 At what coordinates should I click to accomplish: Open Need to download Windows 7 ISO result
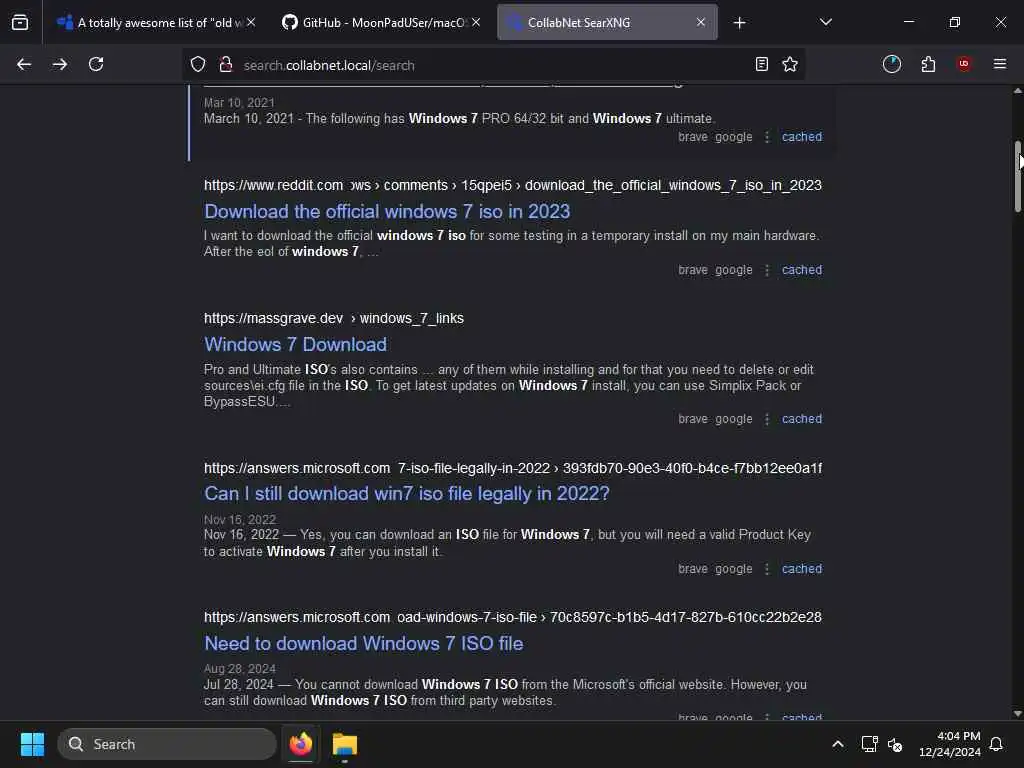364,643
